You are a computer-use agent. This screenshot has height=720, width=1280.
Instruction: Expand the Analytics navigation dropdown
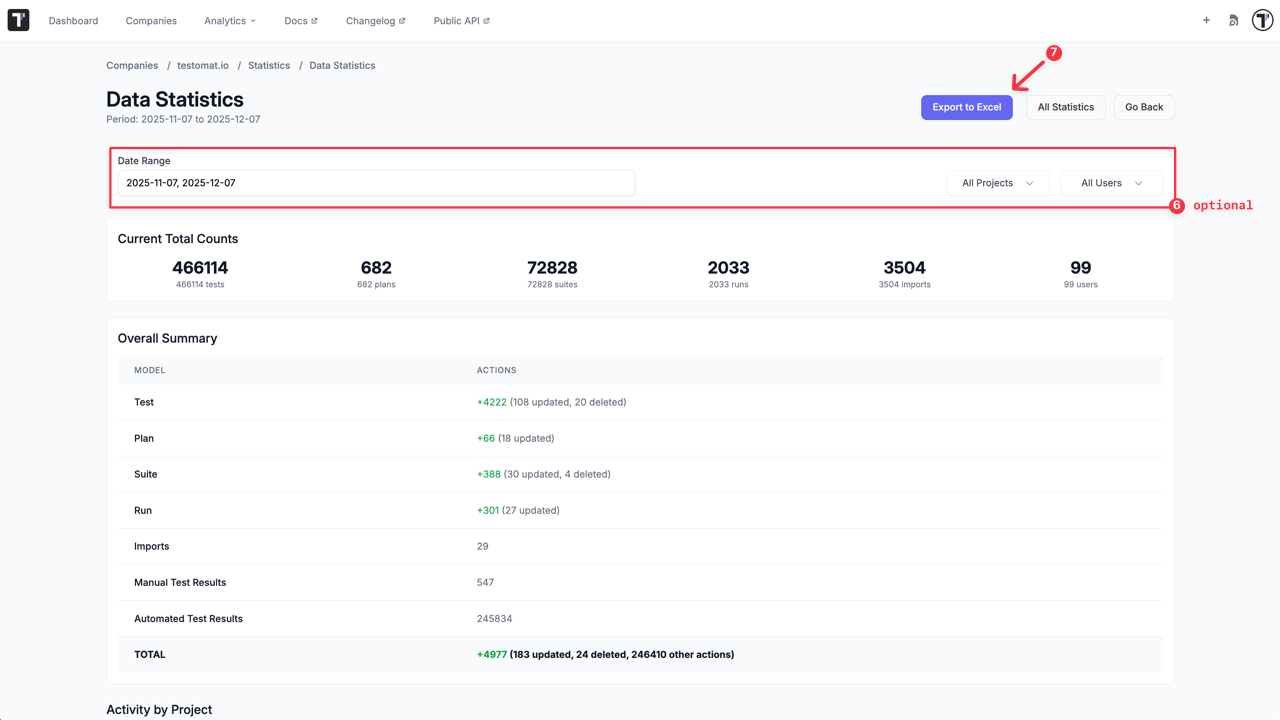click(230, 20)
